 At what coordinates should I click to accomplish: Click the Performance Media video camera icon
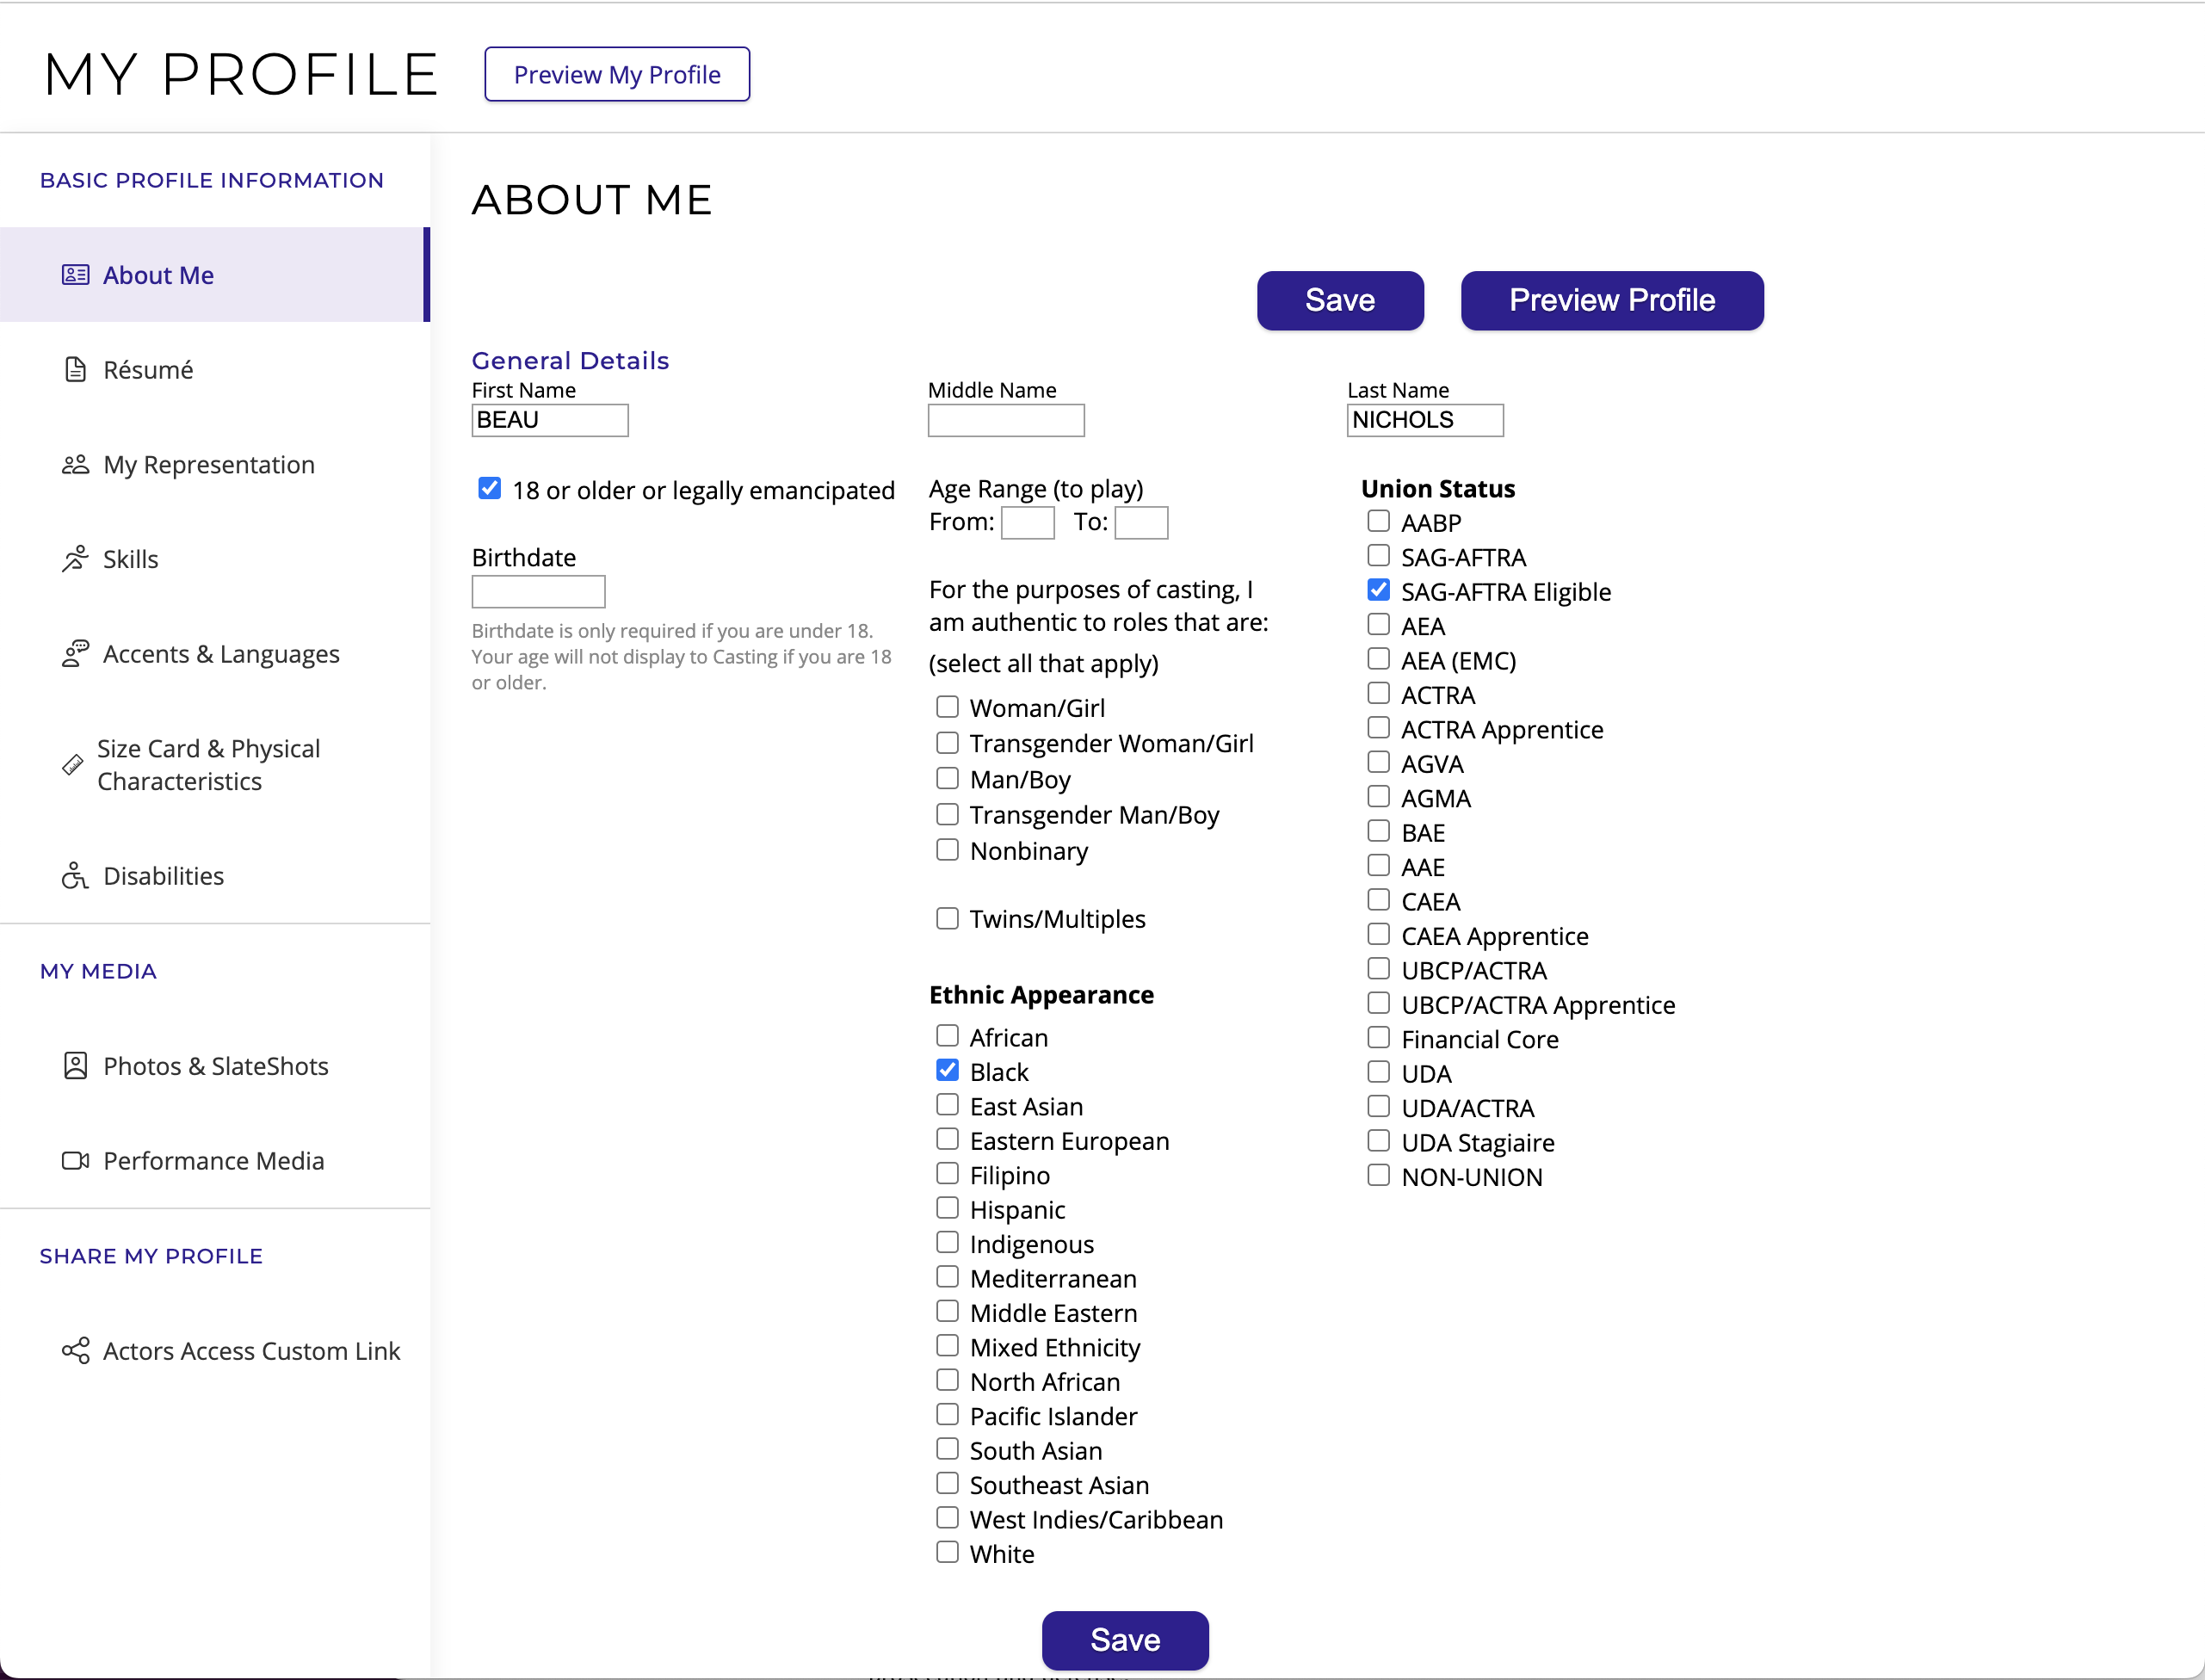click(75, 1161)
